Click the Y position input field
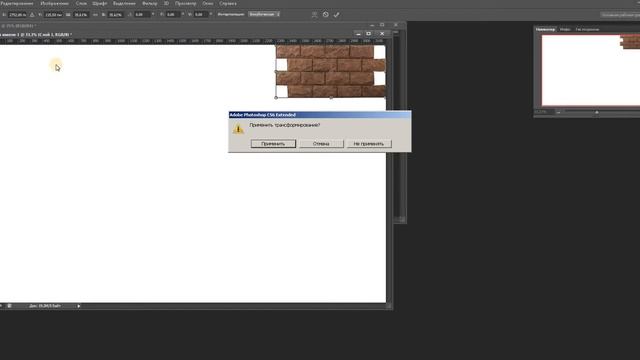The height and width of the screenshot is (360, 640). [53, 15]
